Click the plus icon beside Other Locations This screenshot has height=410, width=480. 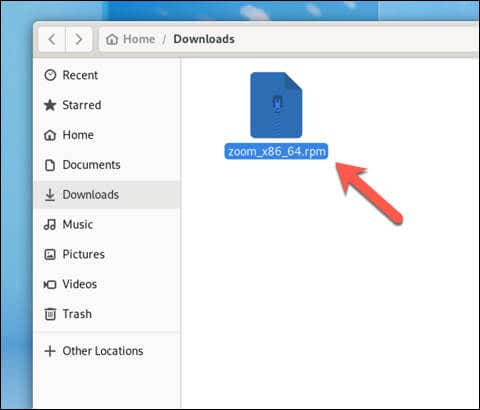(x=50, y=351)
